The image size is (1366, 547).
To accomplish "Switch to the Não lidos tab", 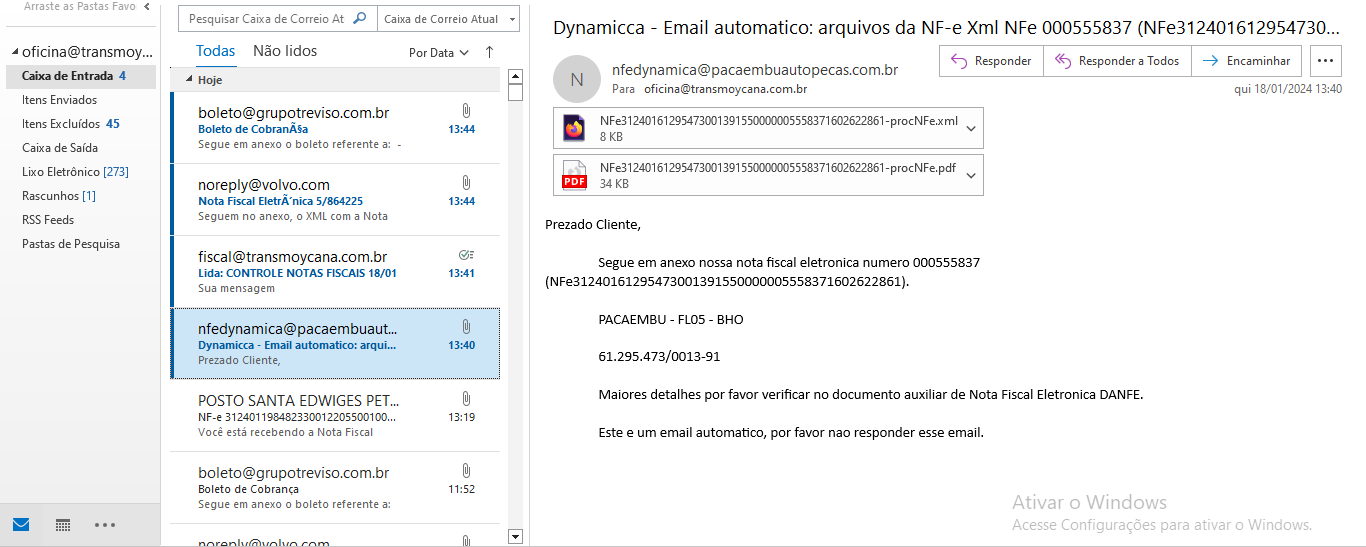I will 285,51.
